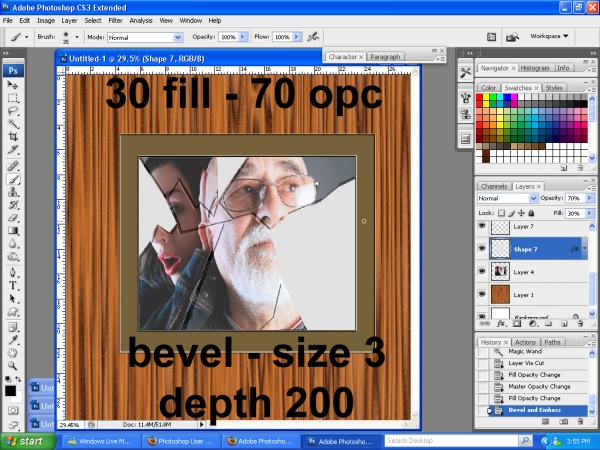Open Flow slider arrow in options bar
The width and height of the screenshot is (600, 450).
[x=297, y=37]
